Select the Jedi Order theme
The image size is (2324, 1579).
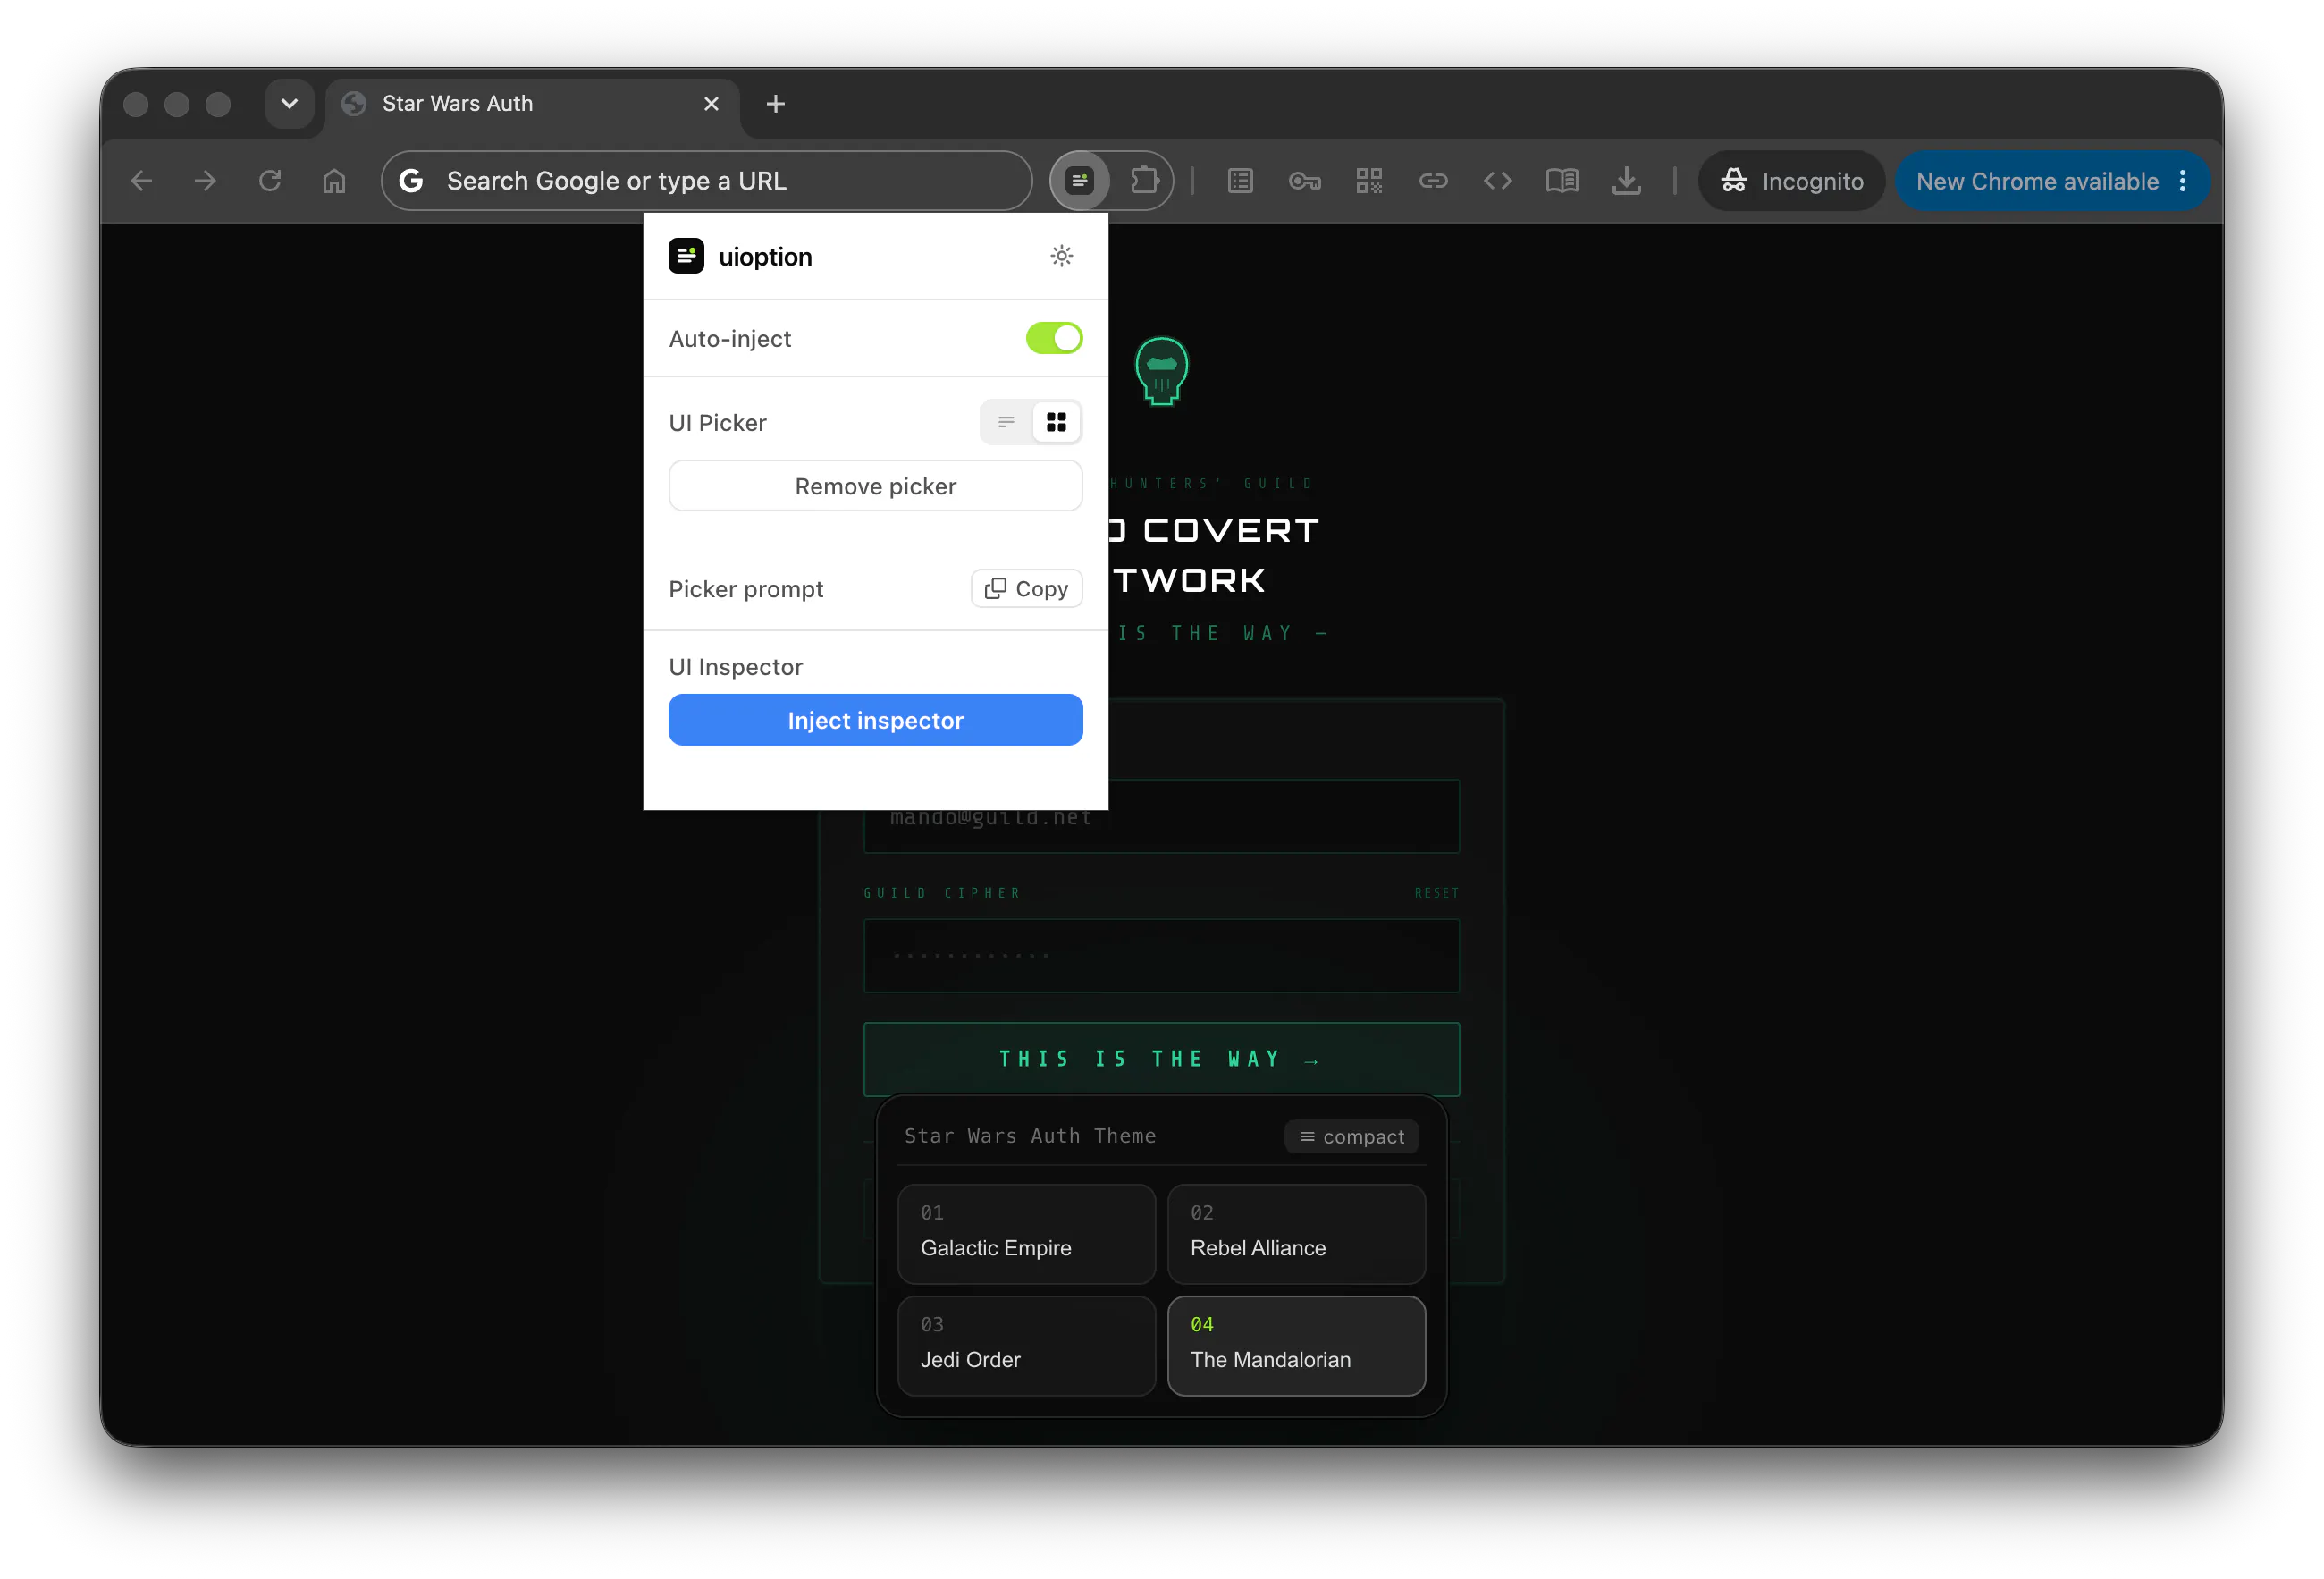tap(1026, 1347)
